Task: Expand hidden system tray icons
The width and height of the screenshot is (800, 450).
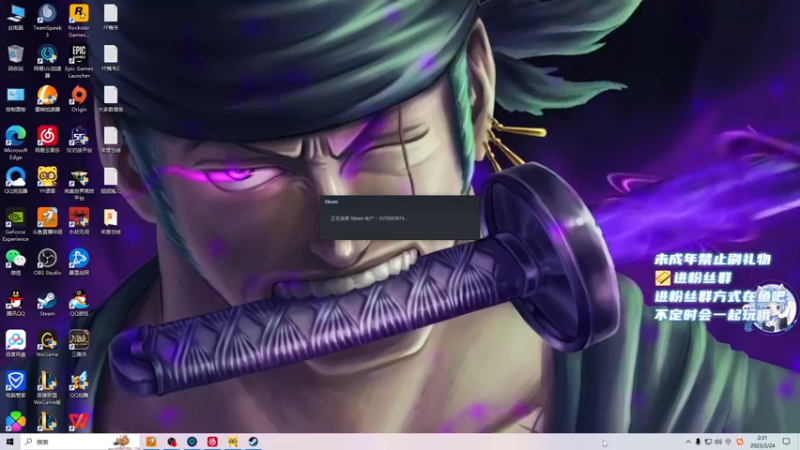Action: pos(688,442)
